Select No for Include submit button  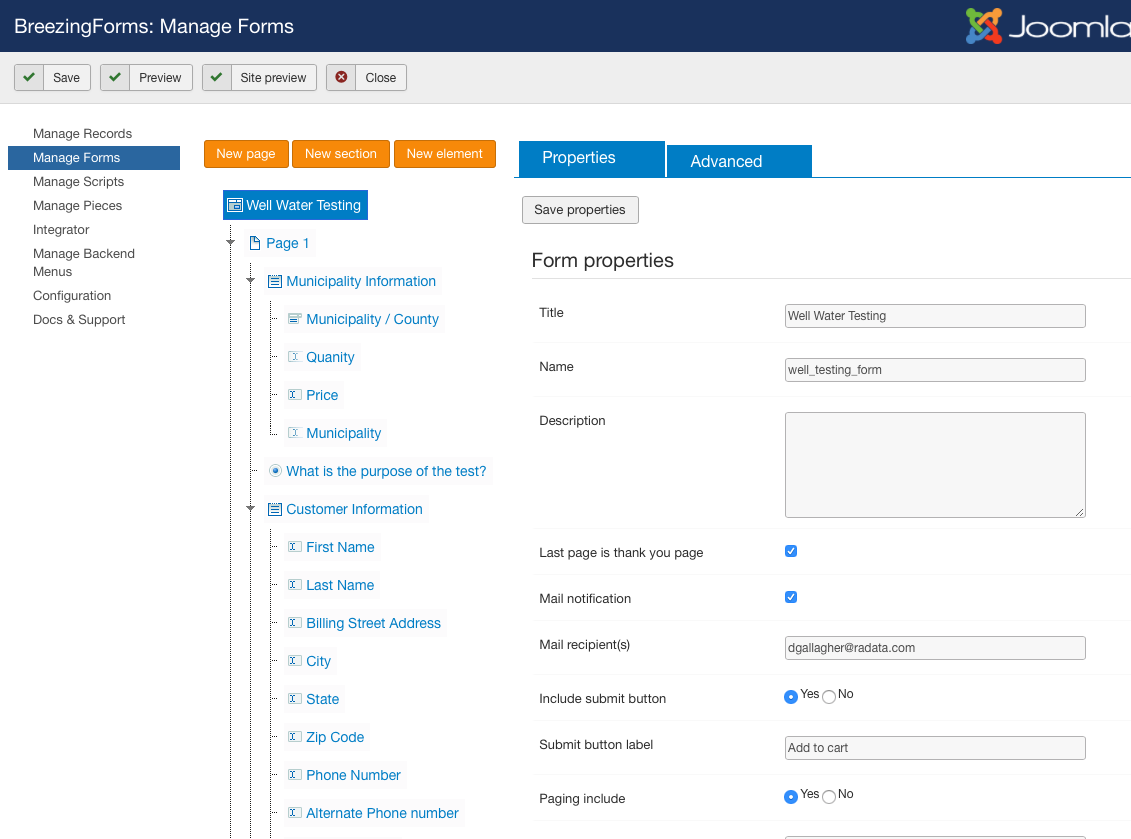pos(829,697)
